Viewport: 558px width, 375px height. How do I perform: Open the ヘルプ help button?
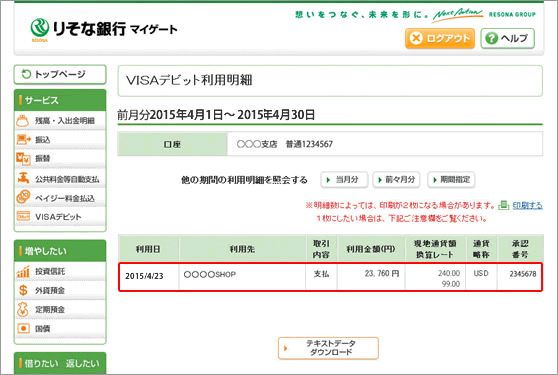coord(507,38)
